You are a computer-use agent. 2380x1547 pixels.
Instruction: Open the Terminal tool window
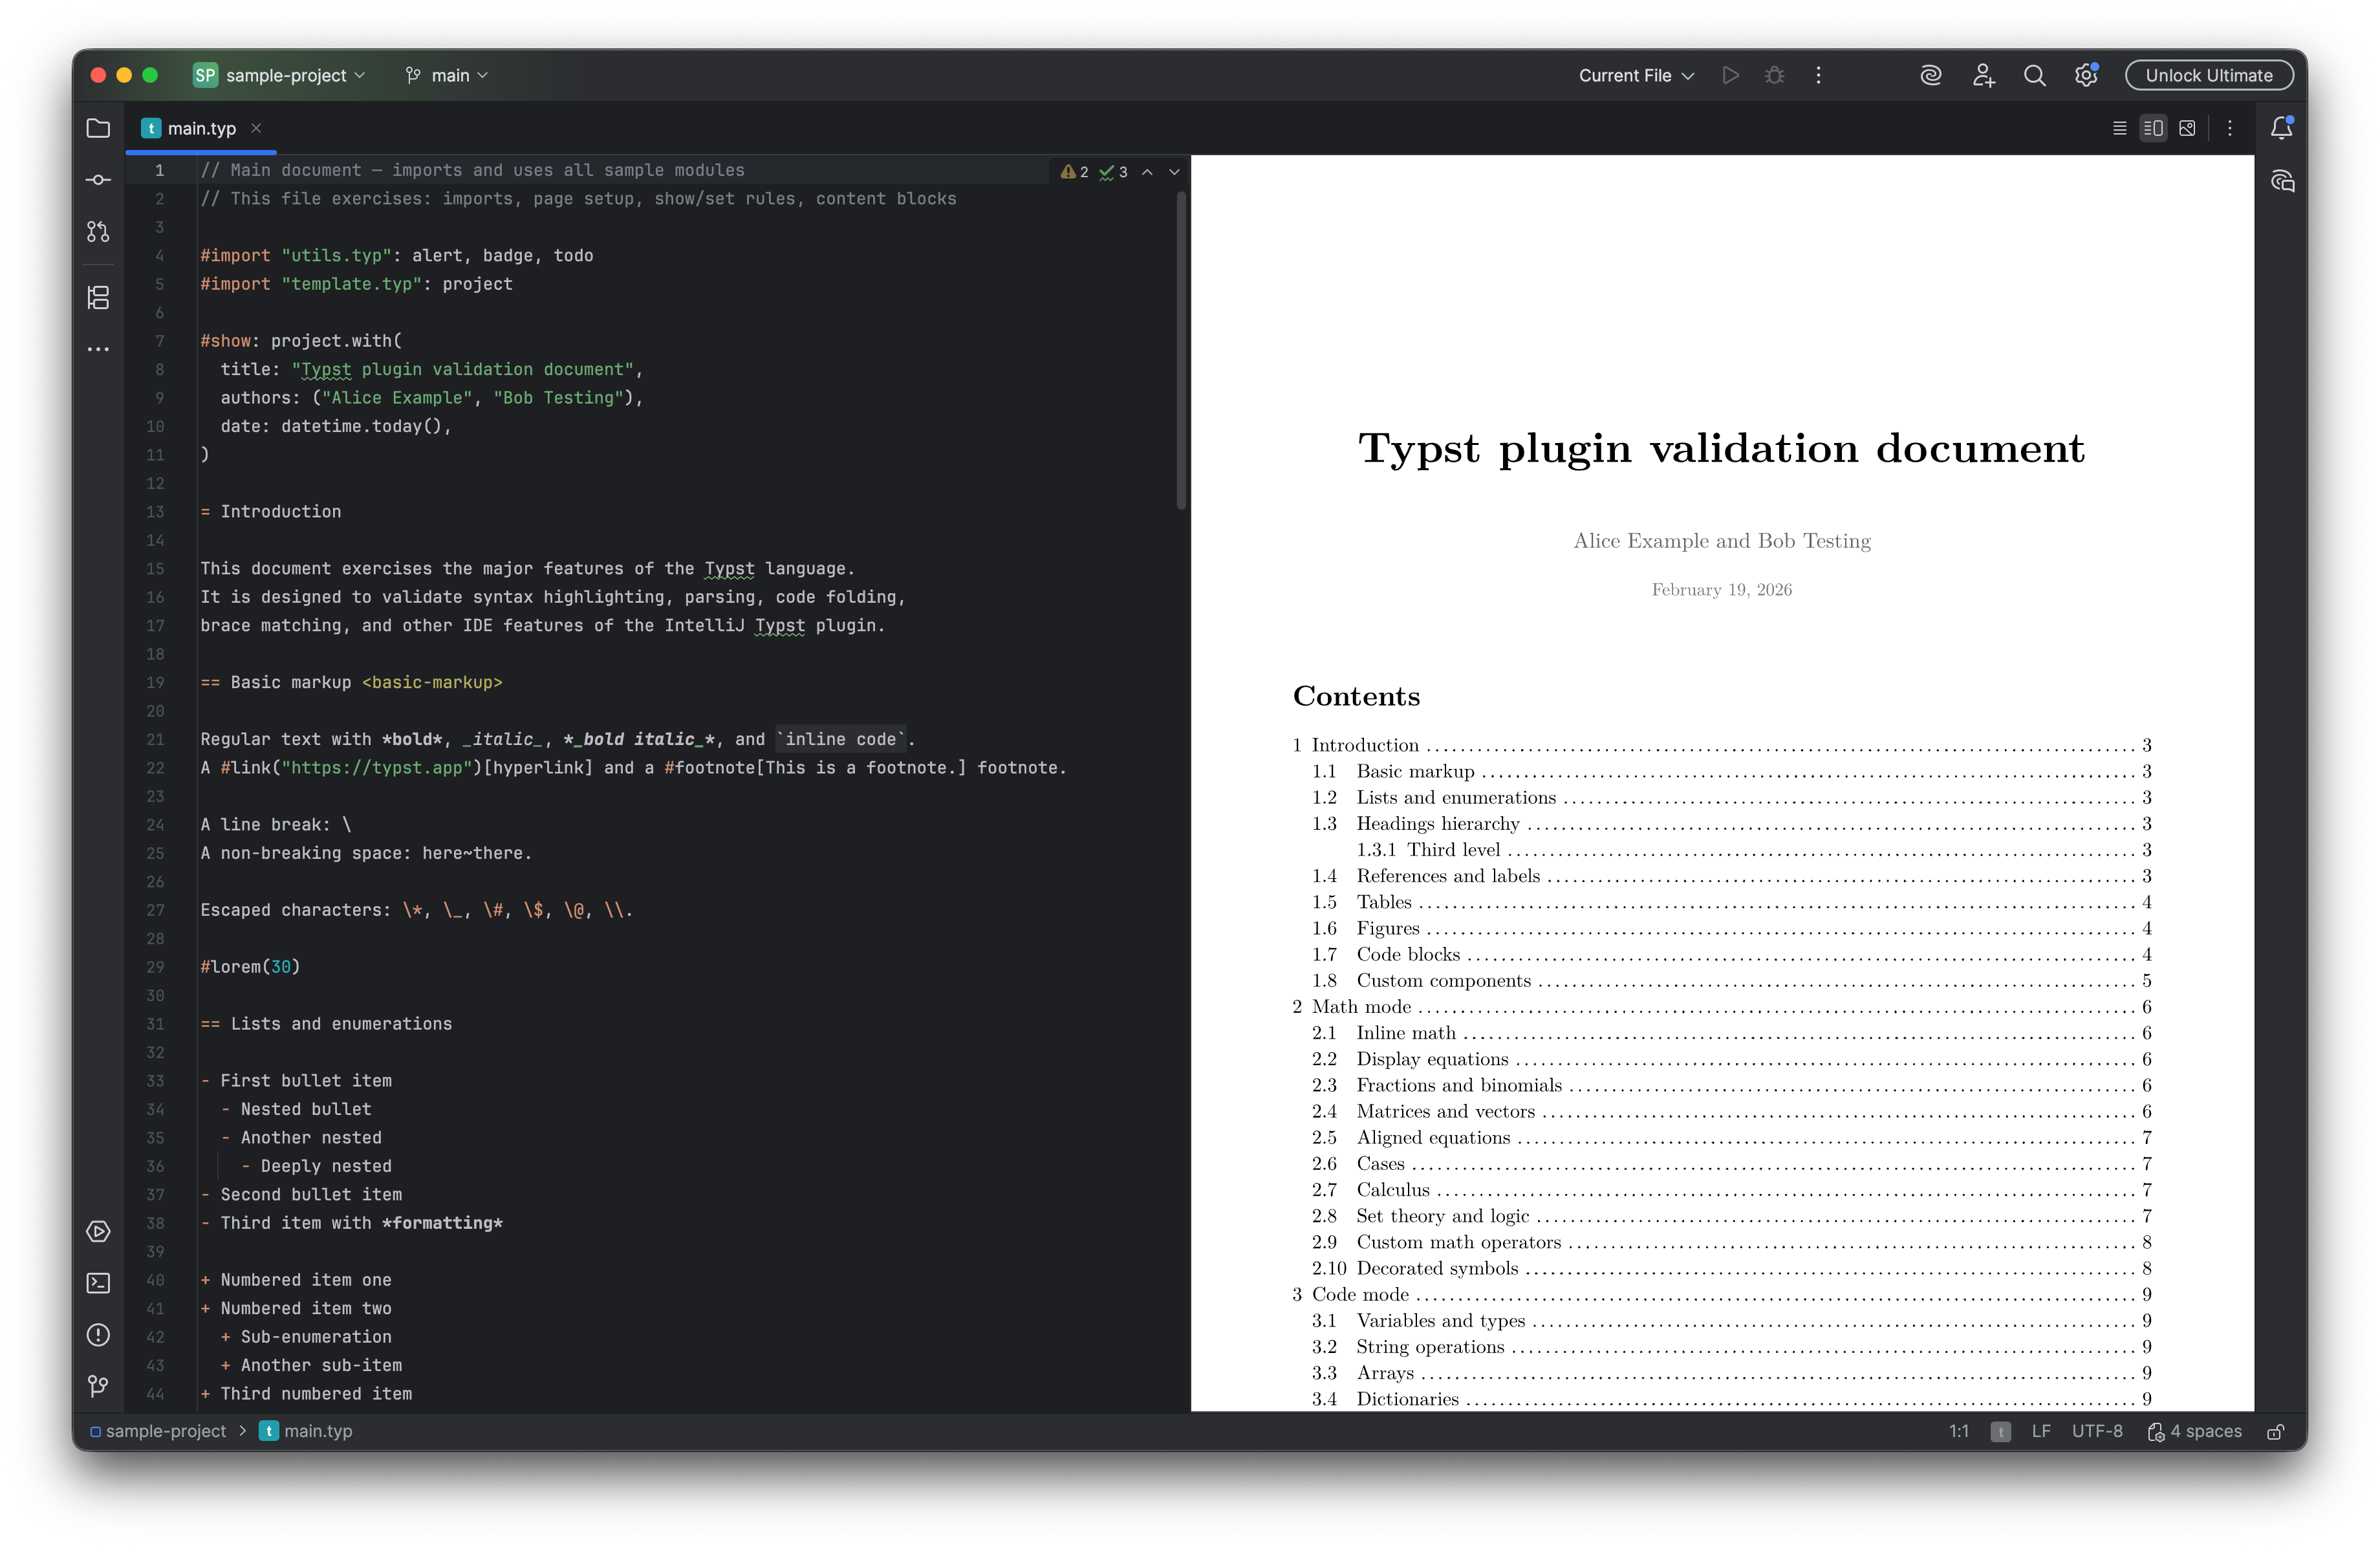pyautogui.click(x=98, y=1283)
